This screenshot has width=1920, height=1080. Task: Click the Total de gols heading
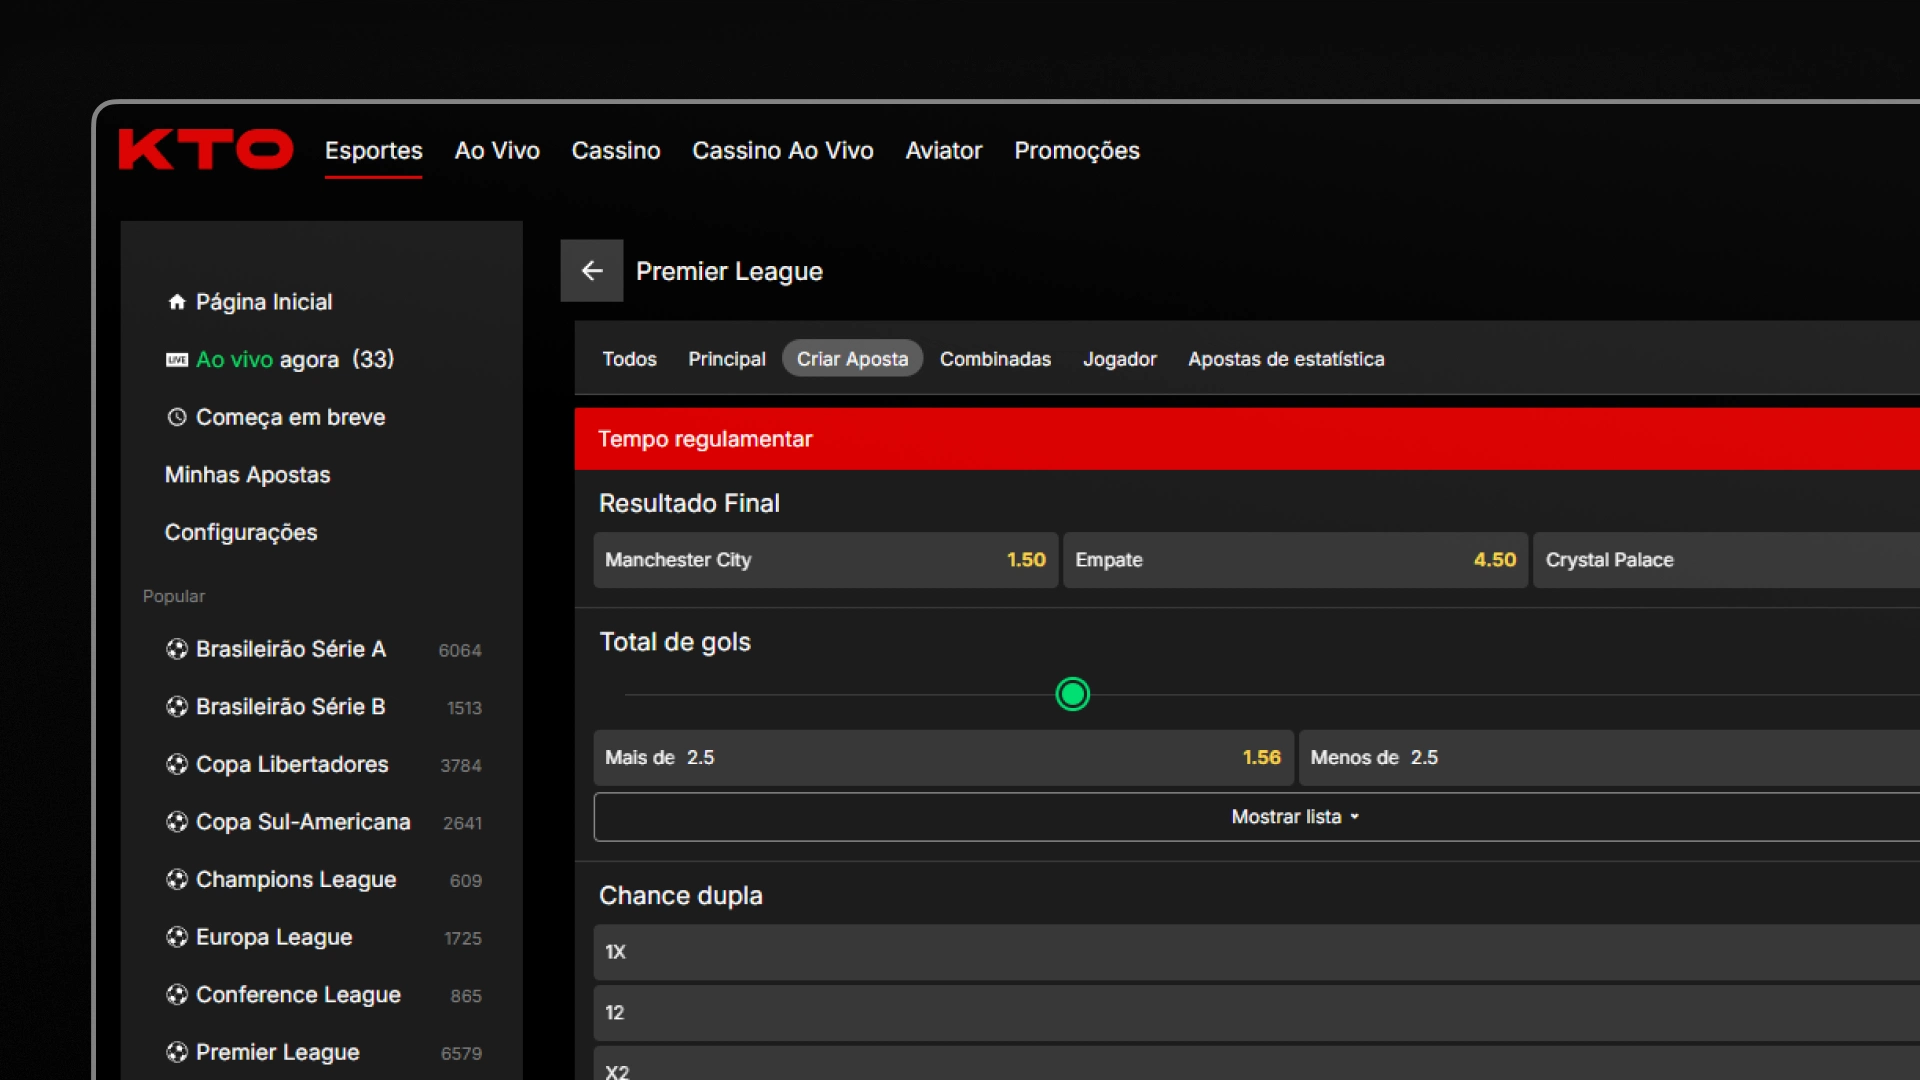click(x=675, y=643)
